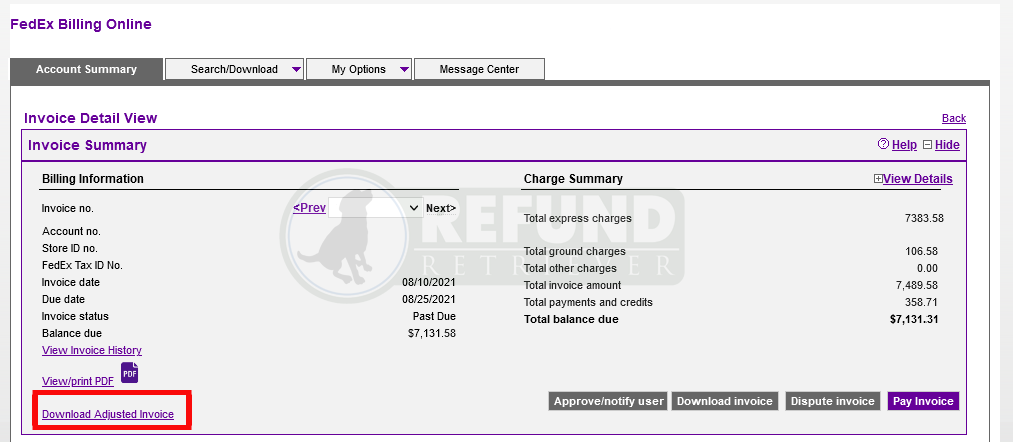Open the Search/Download dropdown arrow
1013x442 pixels.
tap(297, 70)
